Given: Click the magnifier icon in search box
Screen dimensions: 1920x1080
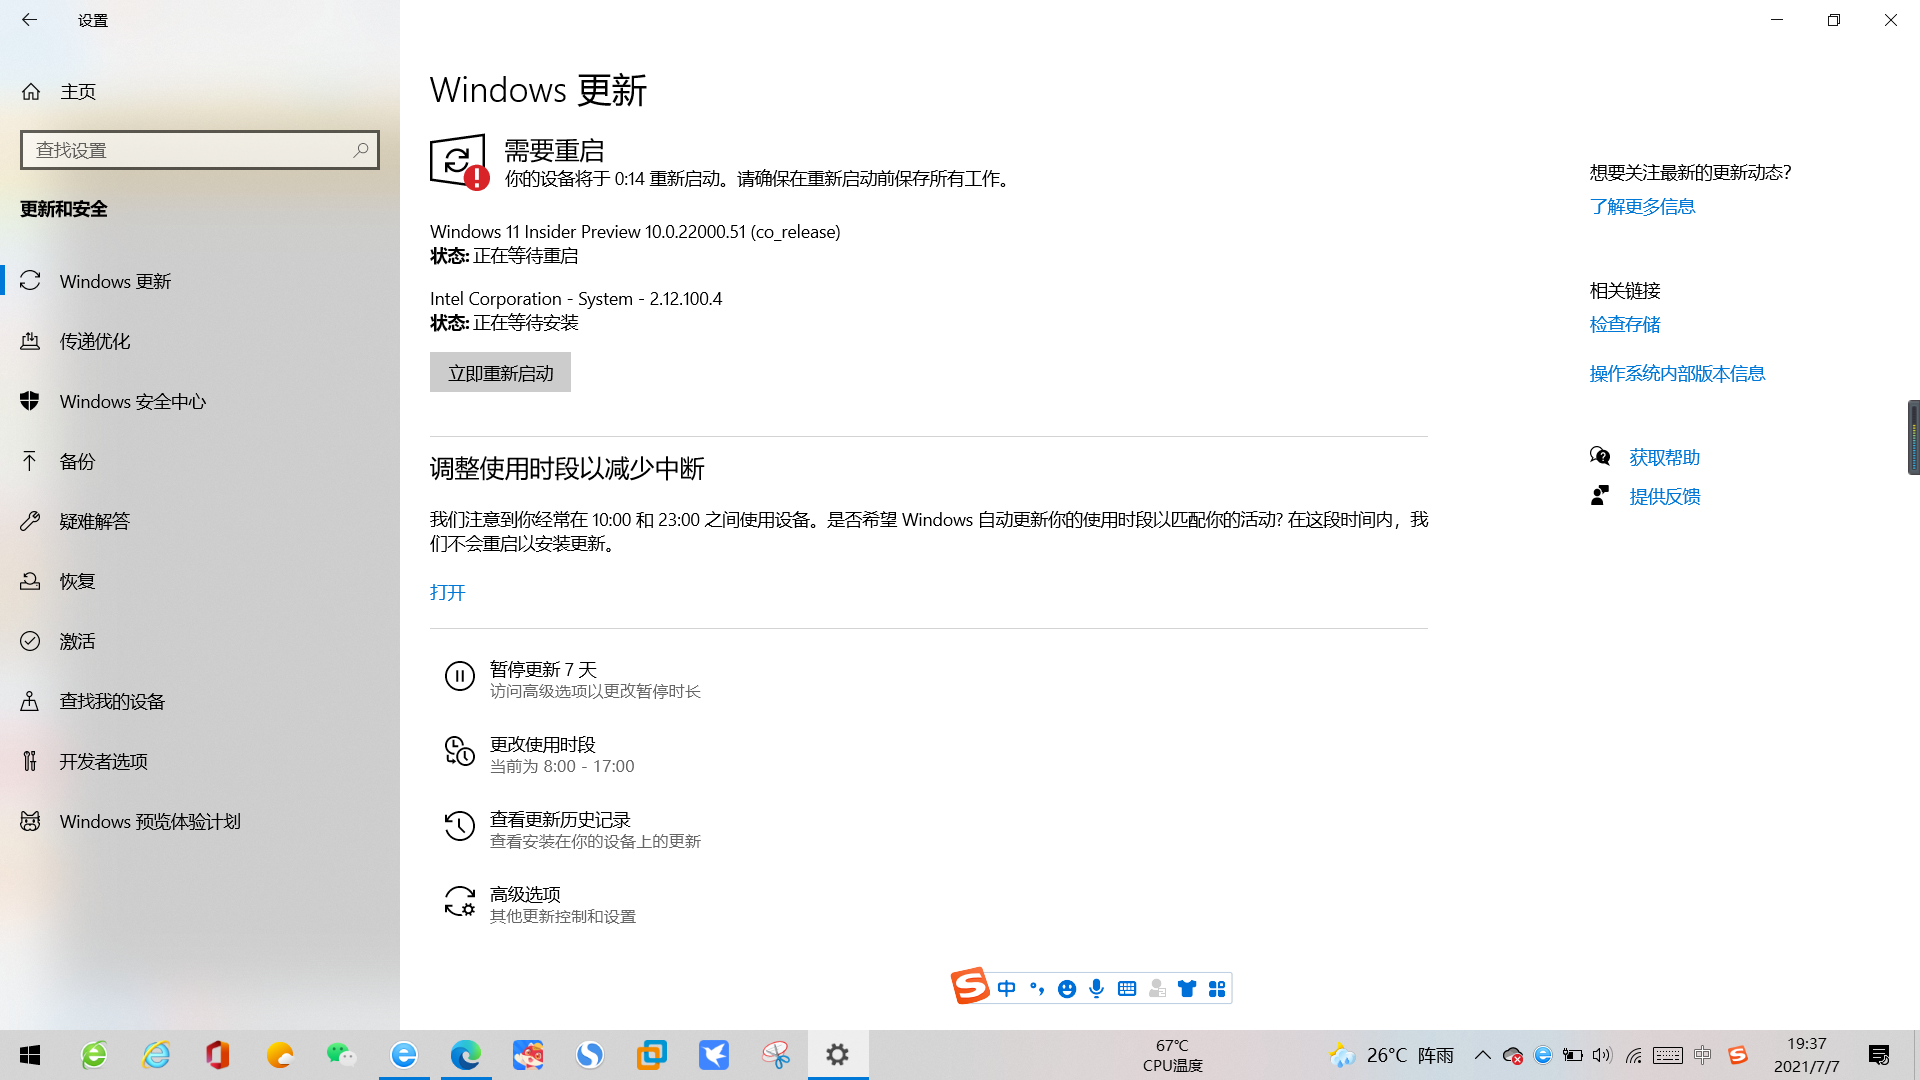Looking at the screenshot, I should pos(361,150).
